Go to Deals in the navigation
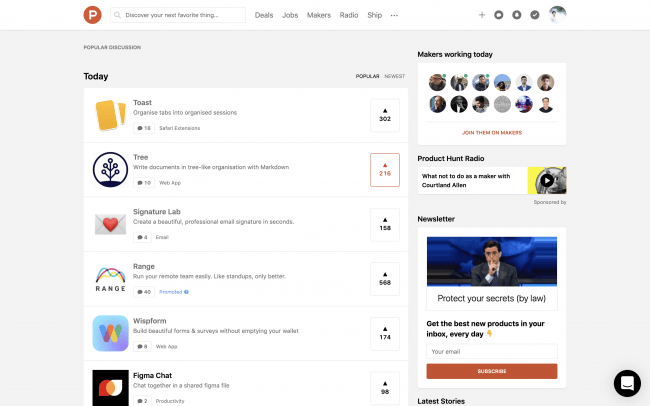This screenshot has height=406, width=650. click(264, 15)
